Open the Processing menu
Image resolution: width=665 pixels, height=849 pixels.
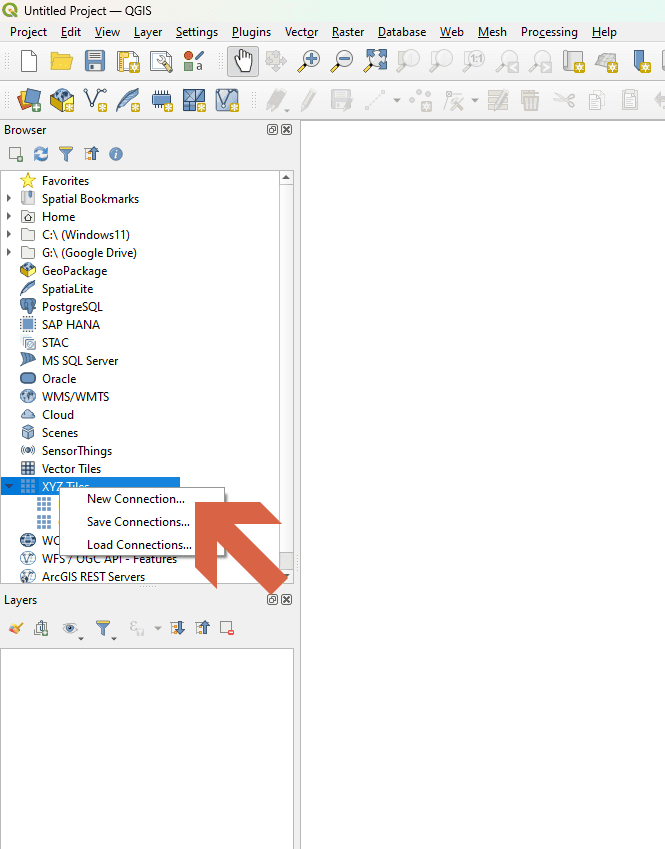tap(549, 32)
